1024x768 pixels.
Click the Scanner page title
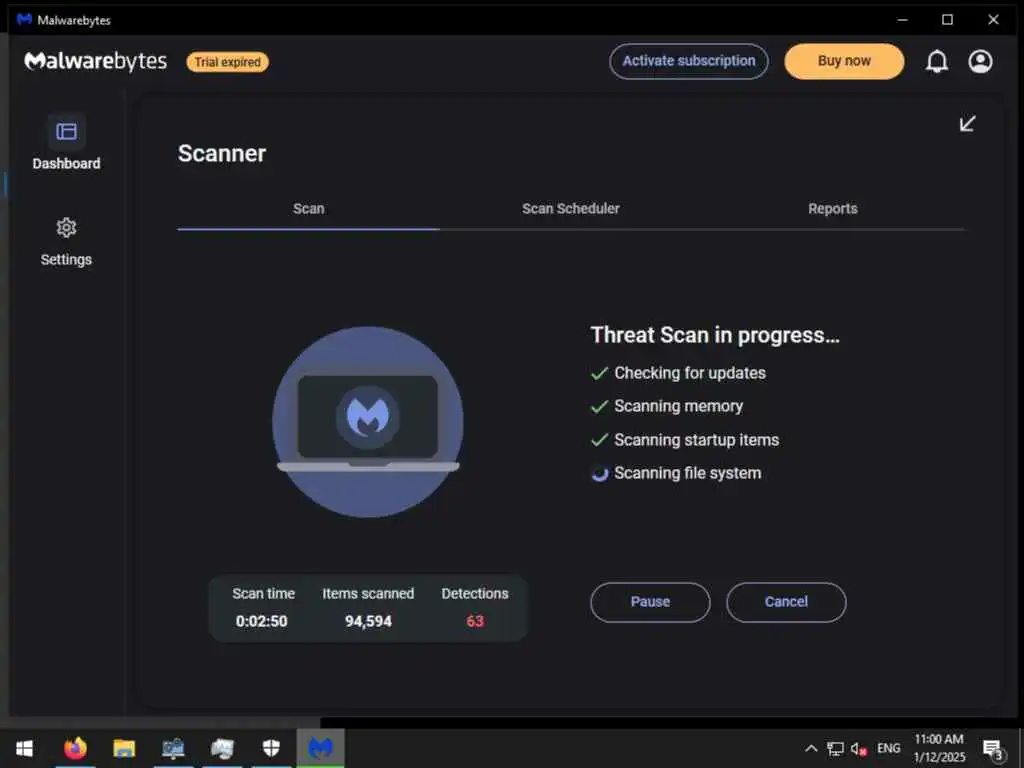(x=222, y=153)
